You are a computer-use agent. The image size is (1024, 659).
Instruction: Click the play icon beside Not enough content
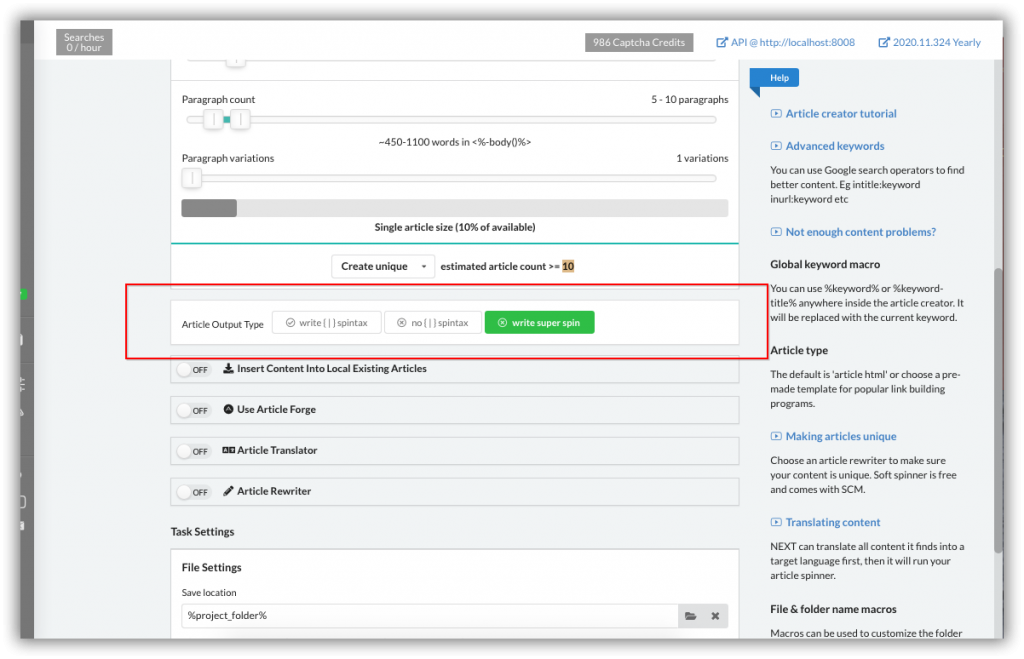776,232
